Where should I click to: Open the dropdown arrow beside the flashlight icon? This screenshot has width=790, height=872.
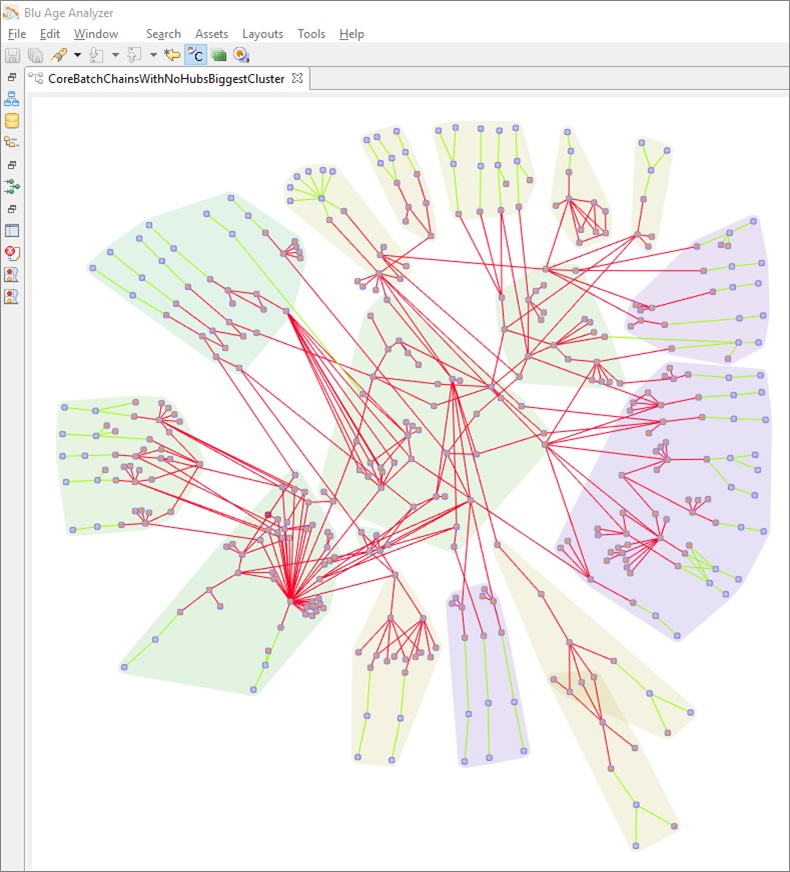pyautogui.click(x=77, y=55)
